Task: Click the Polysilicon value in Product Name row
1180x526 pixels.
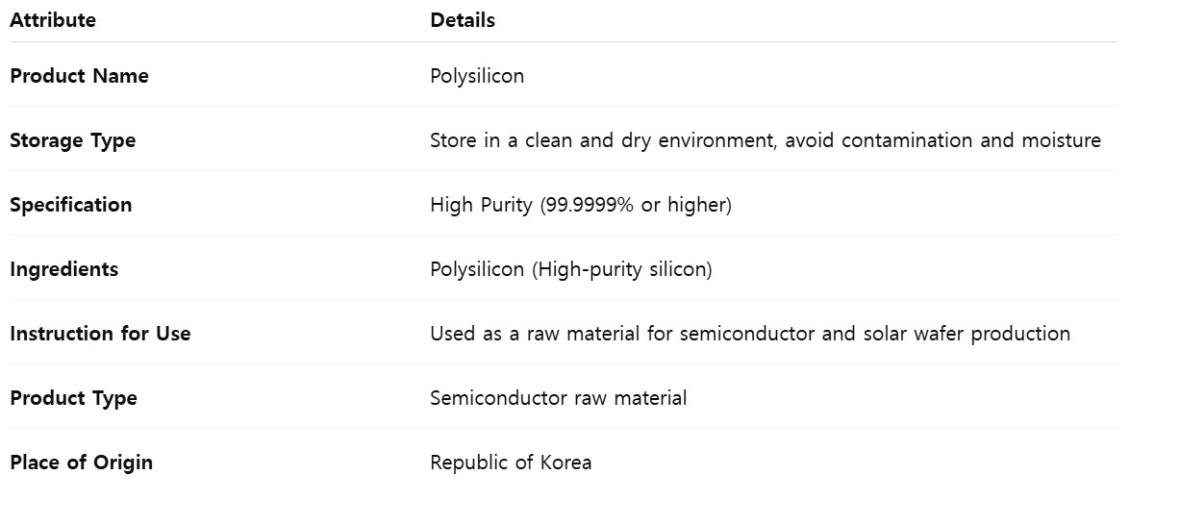Action: coord(477,76)
